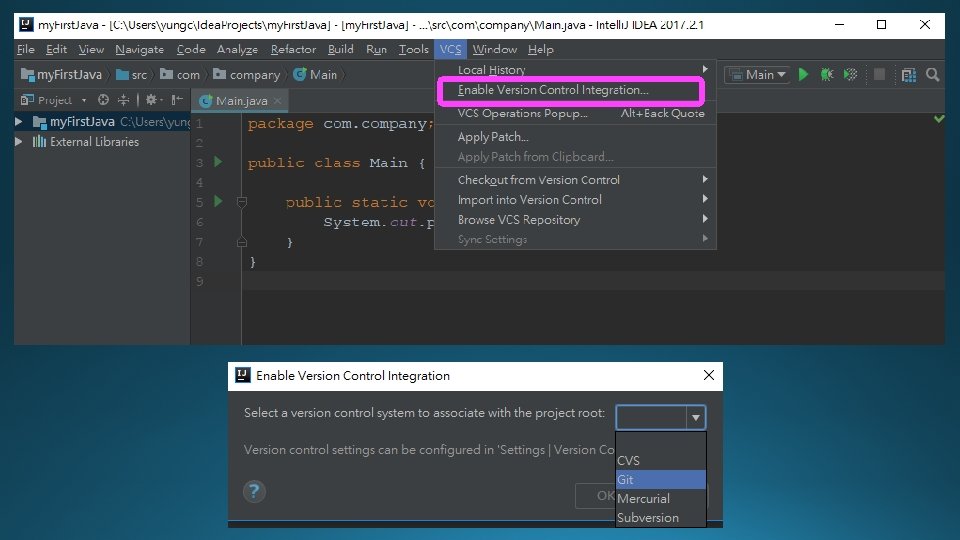Open the Main run configuration dropdown
Image resolution: width=960 pixels, height=540 pixels.
coord(757,75)
